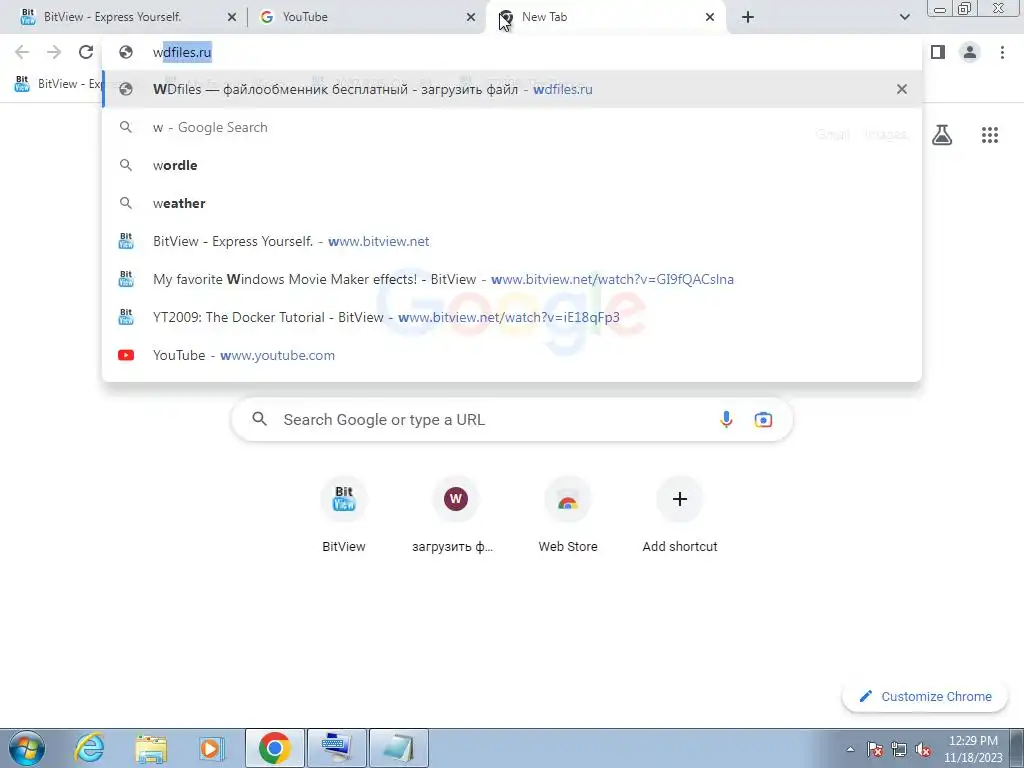This screenshot has height=768, width=1024.
Task: Open the загрузить ф... shortcut tile
Action: coord(455,515)
